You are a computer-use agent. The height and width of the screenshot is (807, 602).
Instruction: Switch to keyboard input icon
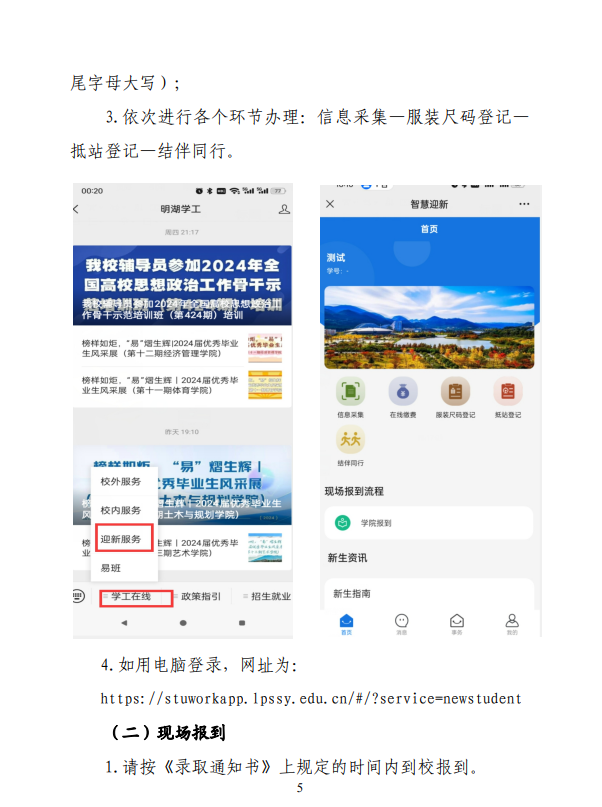point(78,596)
